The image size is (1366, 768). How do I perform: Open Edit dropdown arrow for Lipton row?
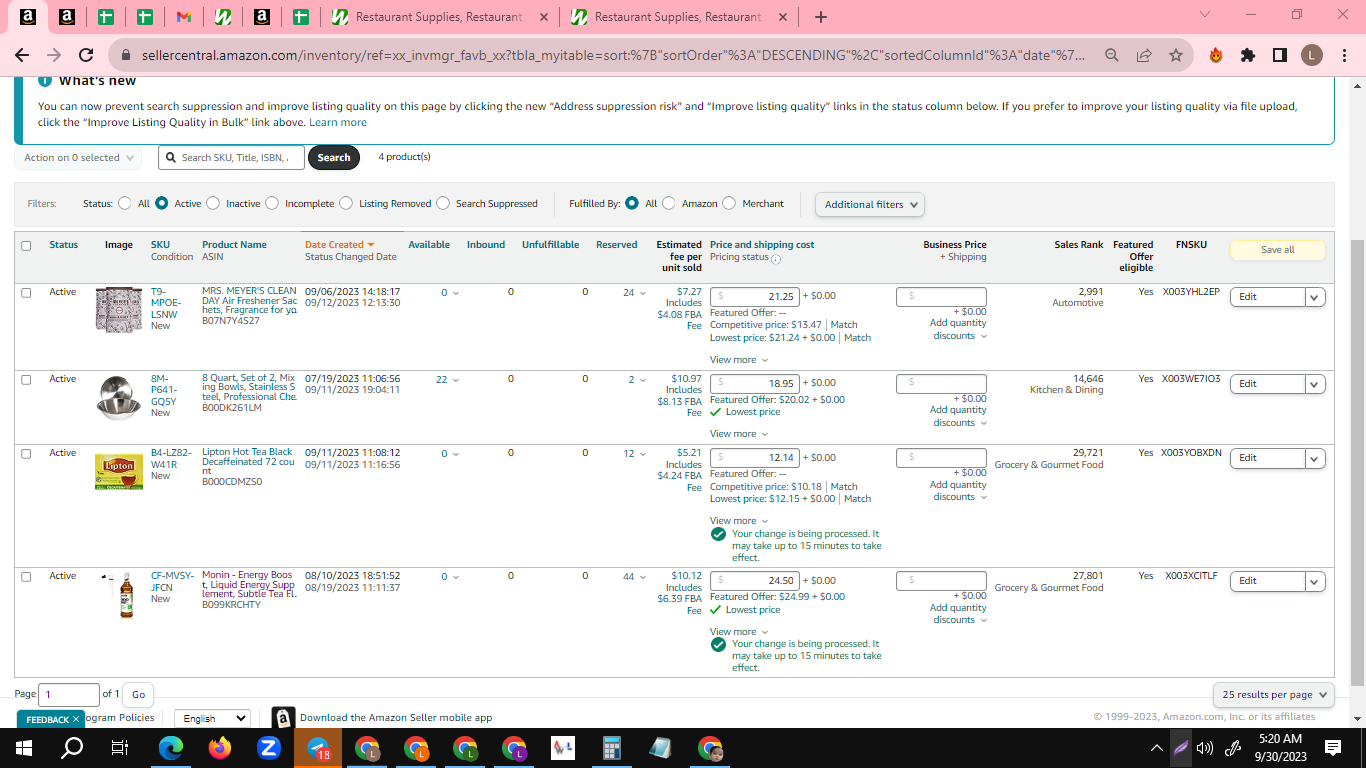pos(1315,458)
